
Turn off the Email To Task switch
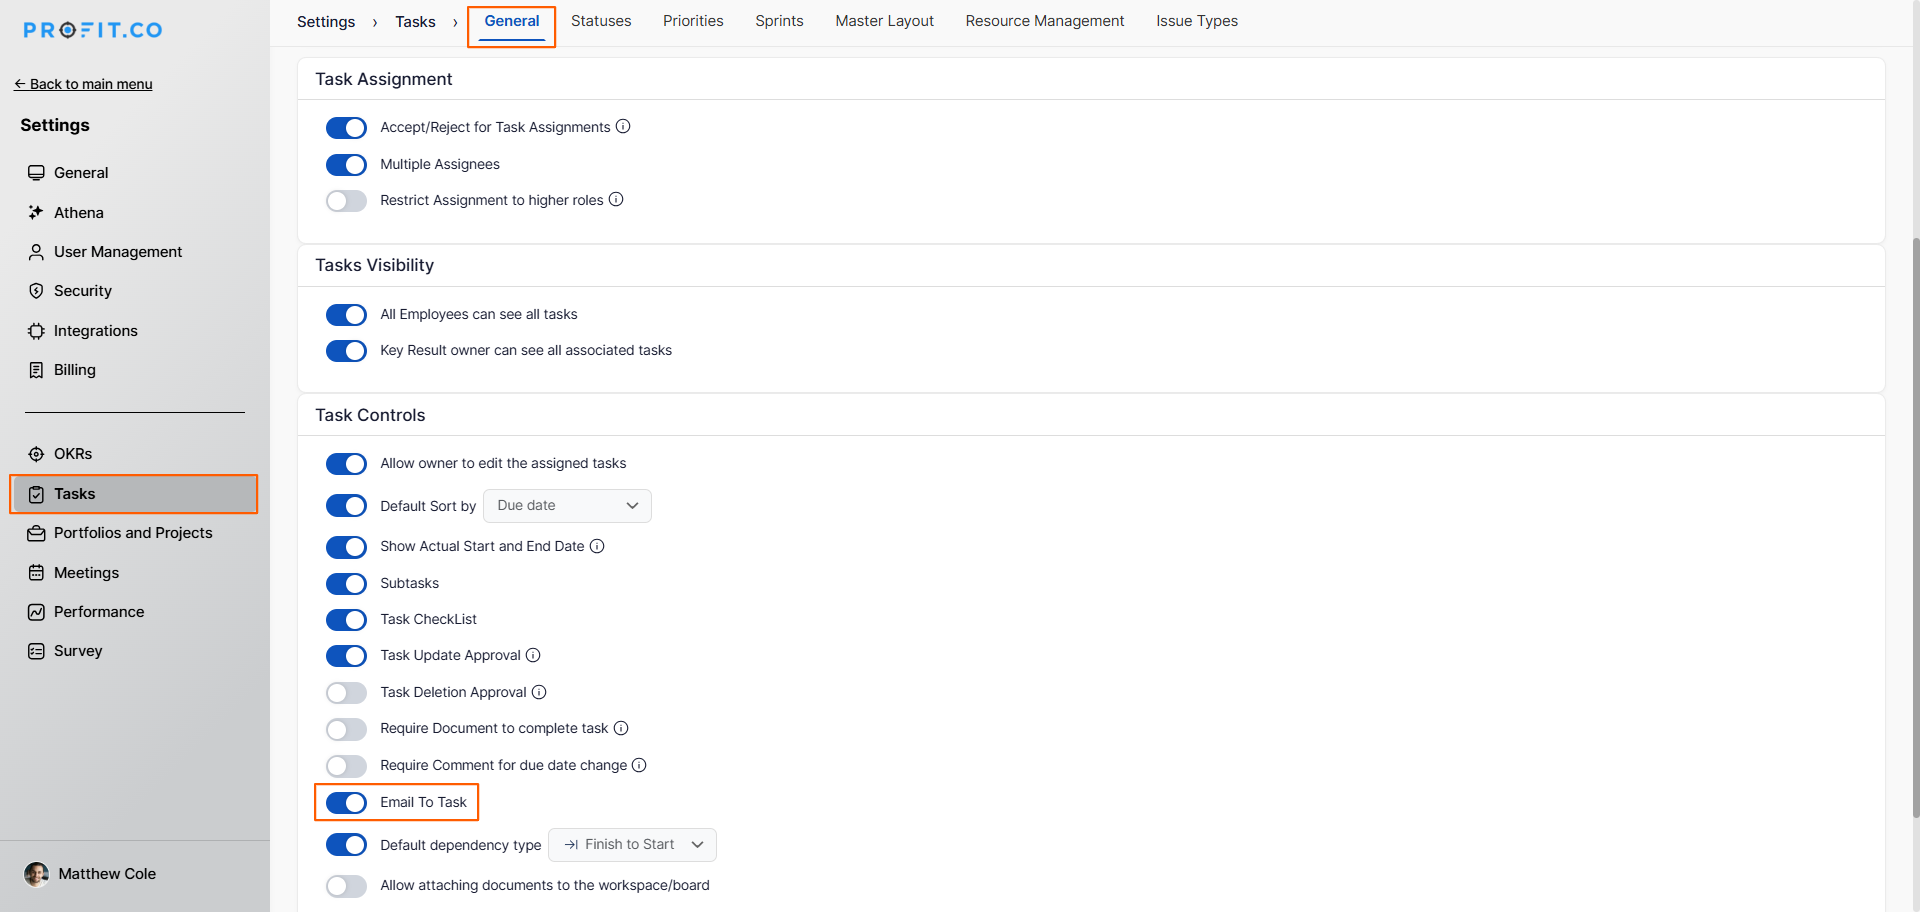click(x=346, y=803)
